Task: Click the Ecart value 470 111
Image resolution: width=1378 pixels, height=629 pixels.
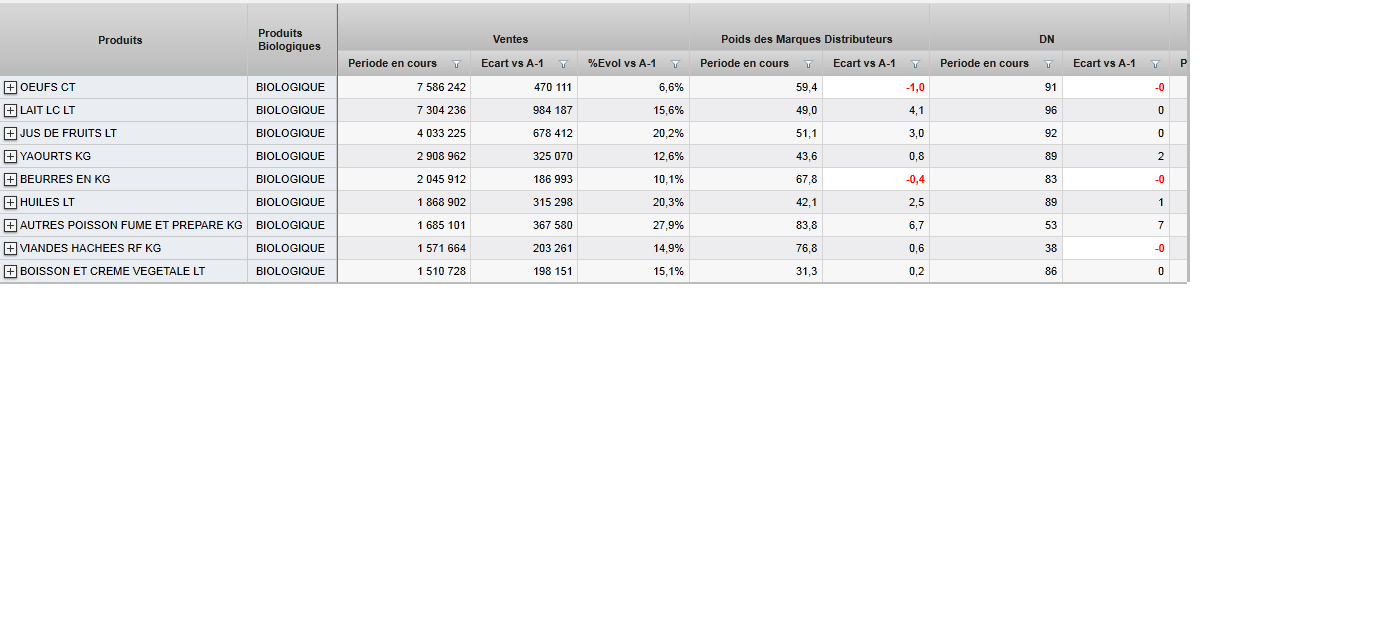Action: (x=553, y=88)
